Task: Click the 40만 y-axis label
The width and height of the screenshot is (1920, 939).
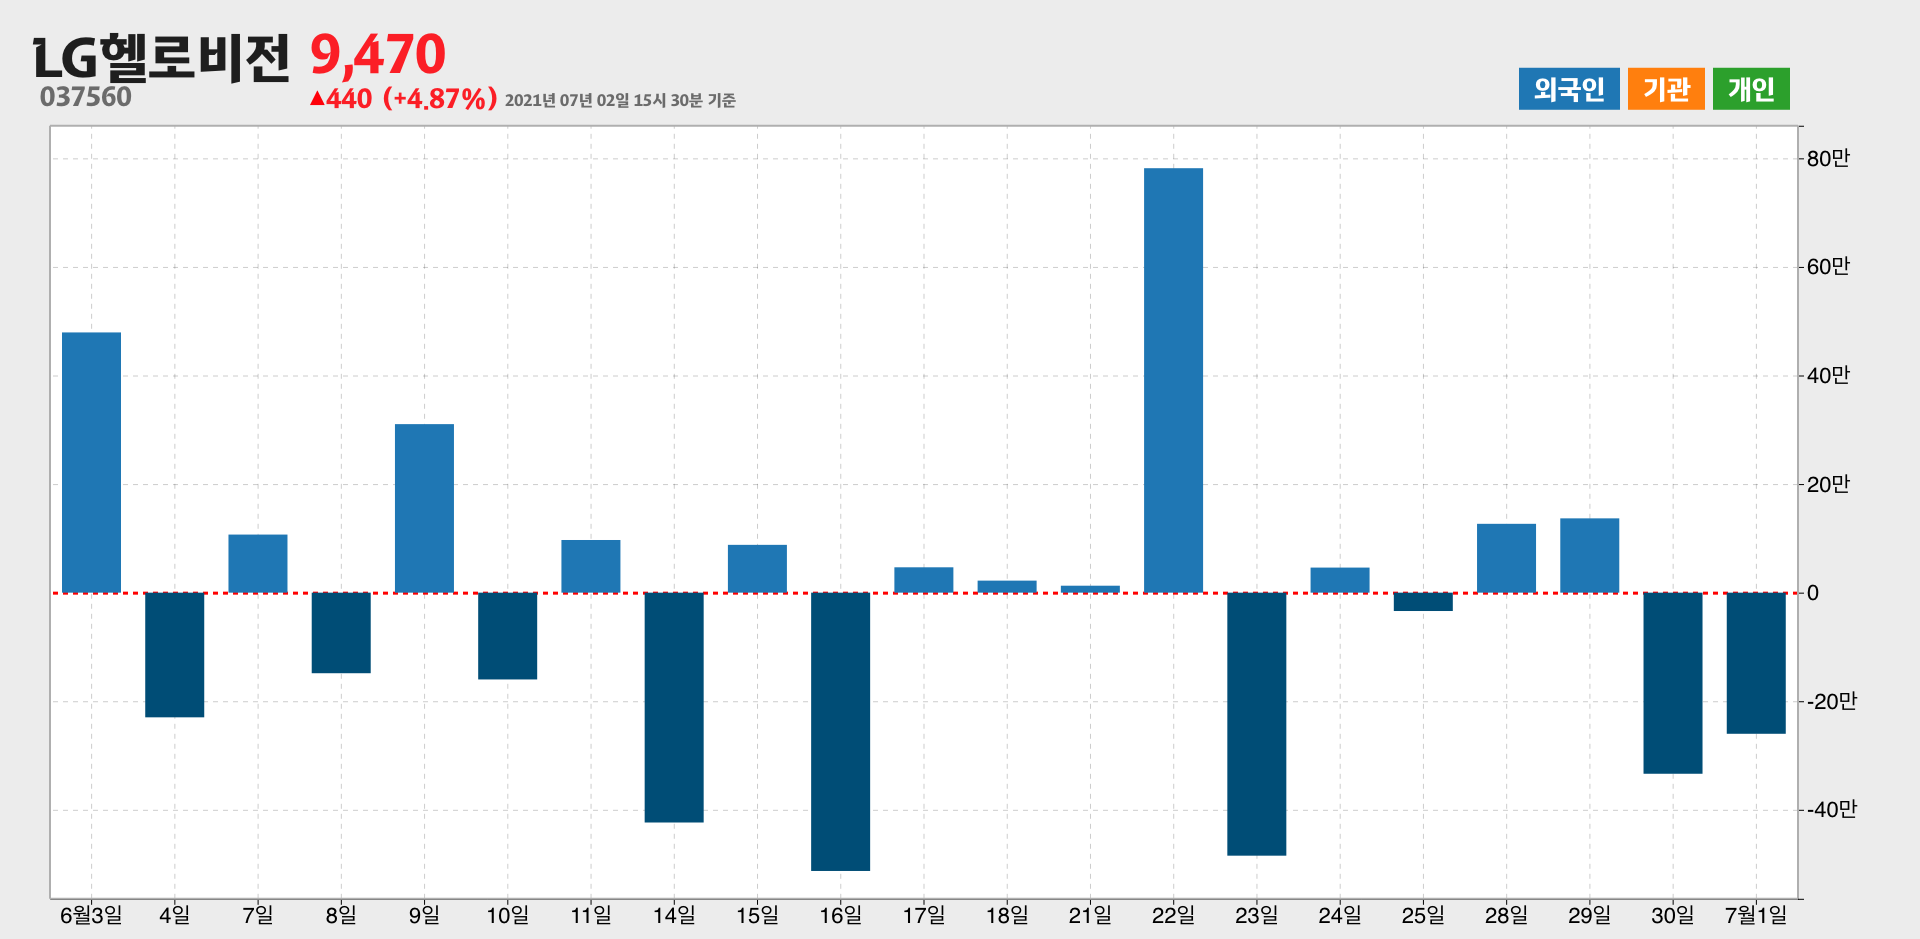Action: point(1828,376)
